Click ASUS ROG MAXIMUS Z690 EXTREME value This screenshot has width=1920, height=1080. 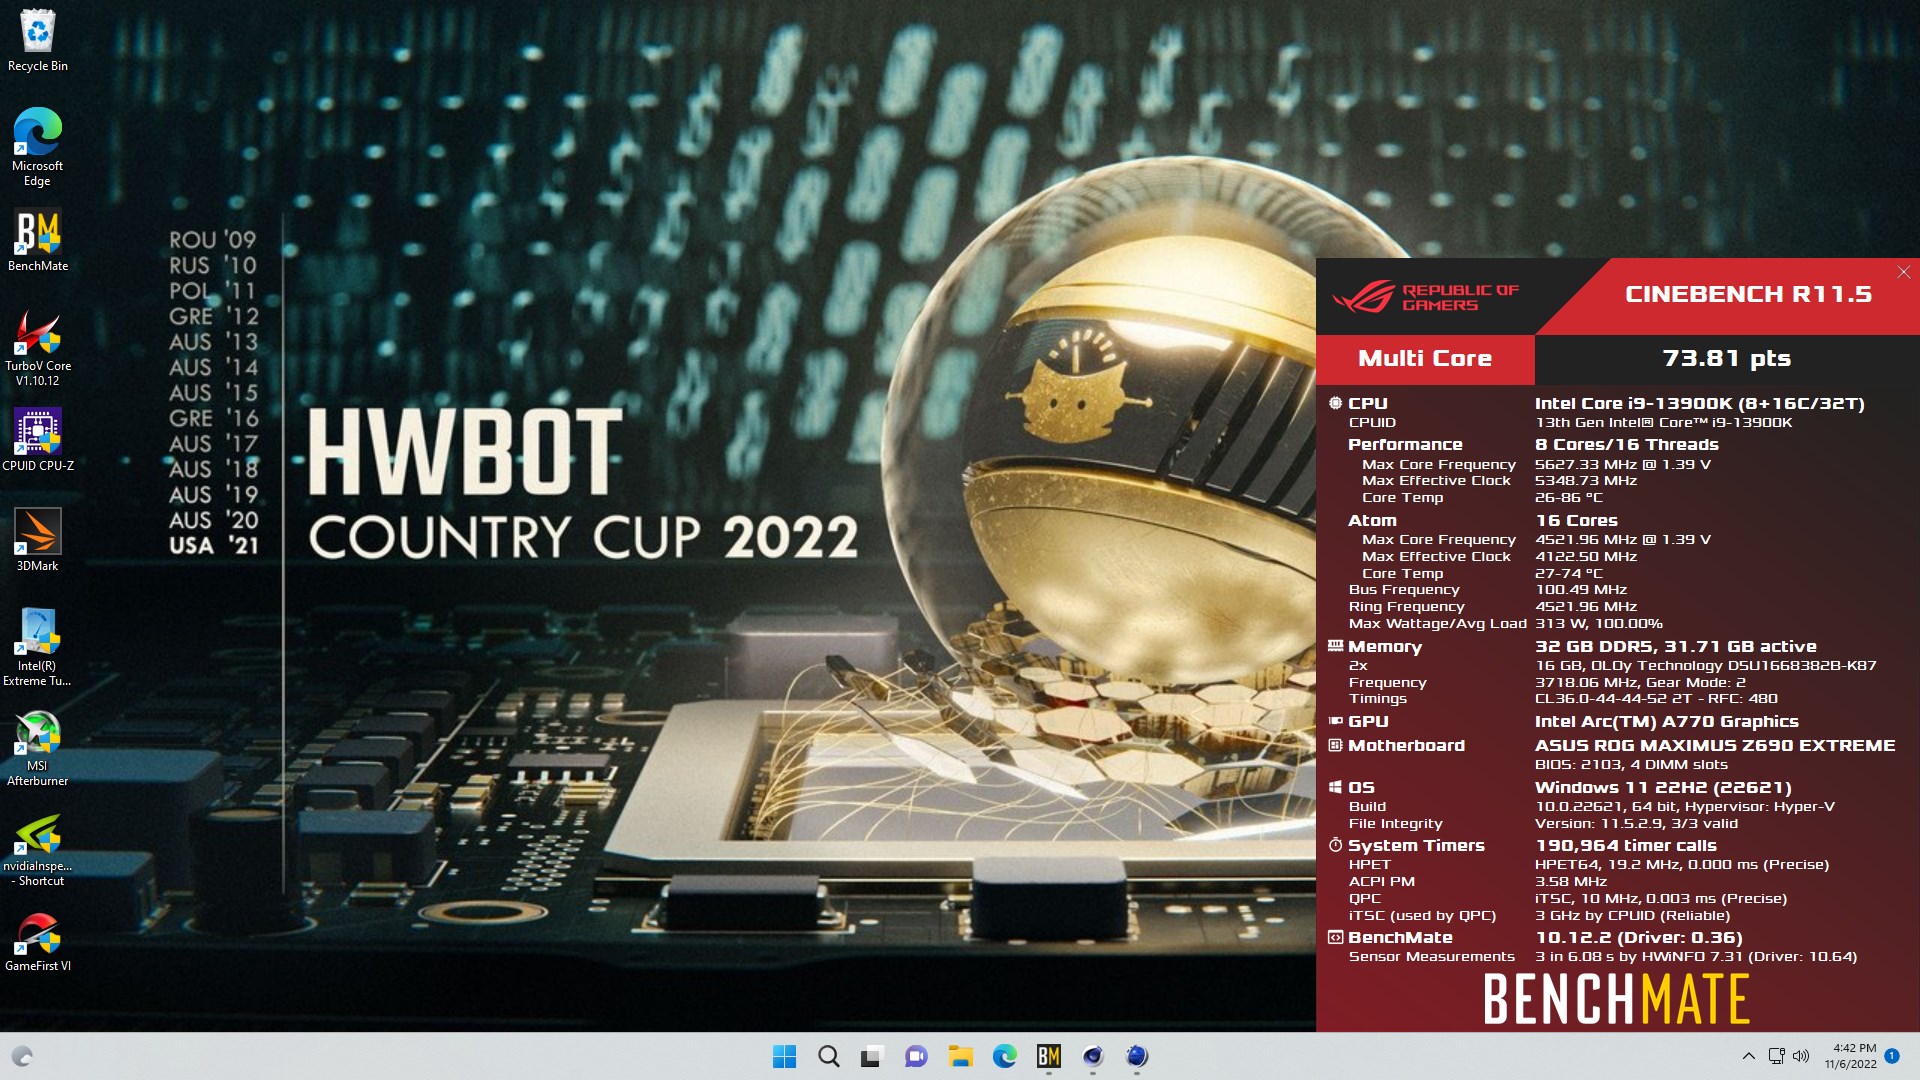click(x=1715, y=745)
